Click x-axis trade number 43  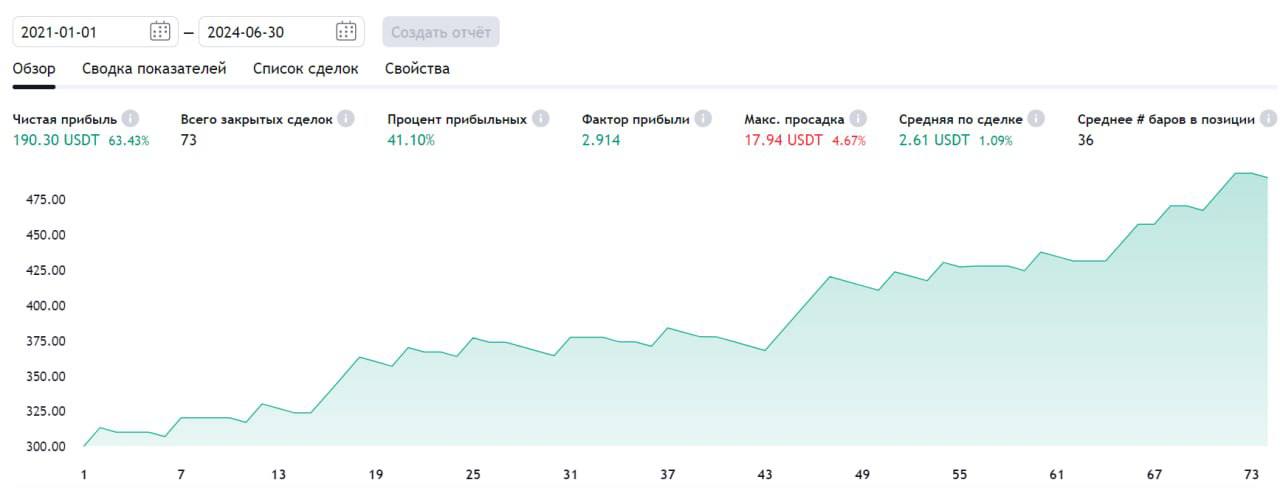point(765,474)
